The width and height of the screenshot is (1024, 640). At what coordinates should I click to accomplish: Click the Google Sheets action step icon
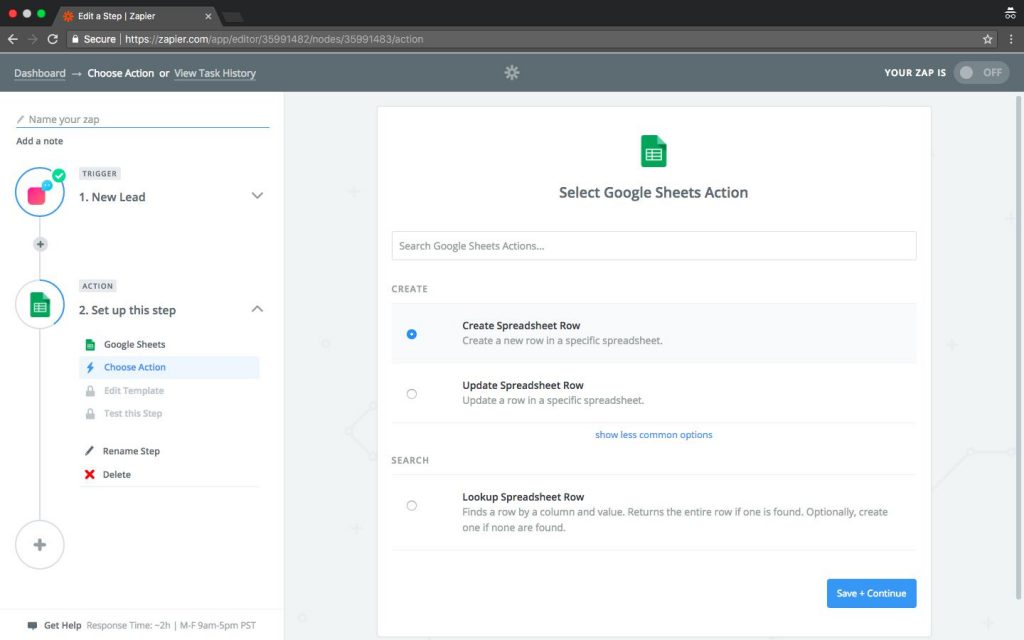[40, 304]
